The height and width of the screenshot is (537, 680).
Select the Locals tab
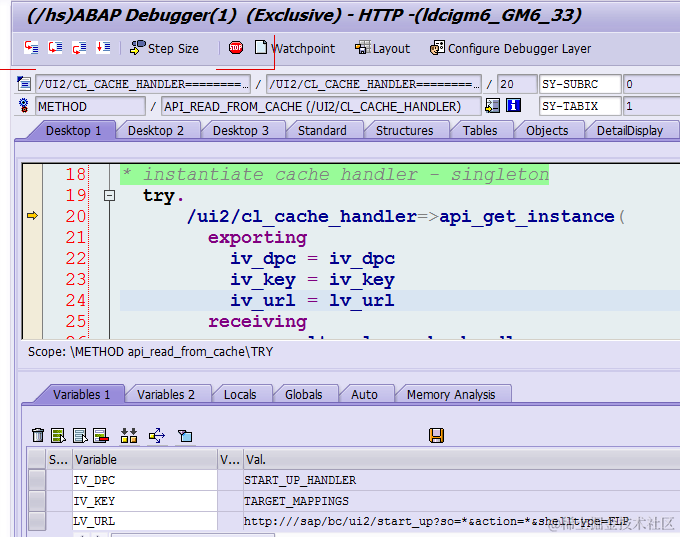[240, 394]
